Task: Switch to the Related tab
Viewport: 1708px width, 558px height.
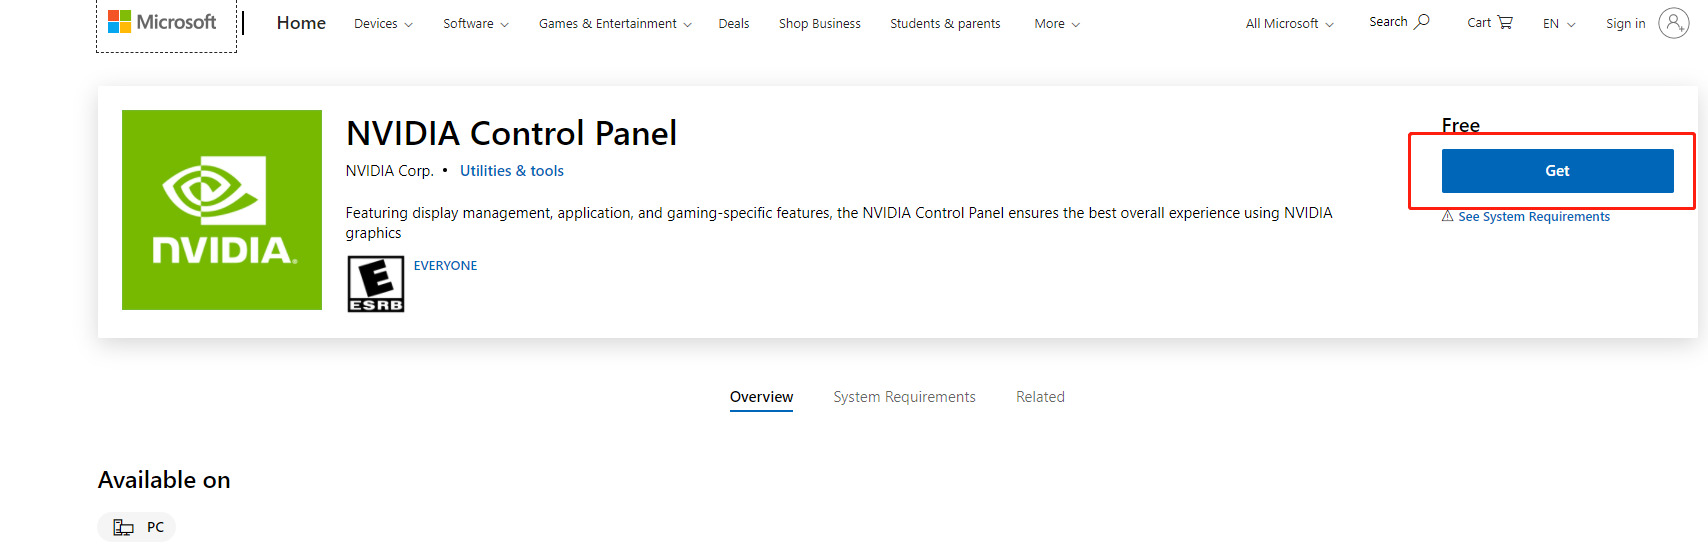Action: 1040,397
